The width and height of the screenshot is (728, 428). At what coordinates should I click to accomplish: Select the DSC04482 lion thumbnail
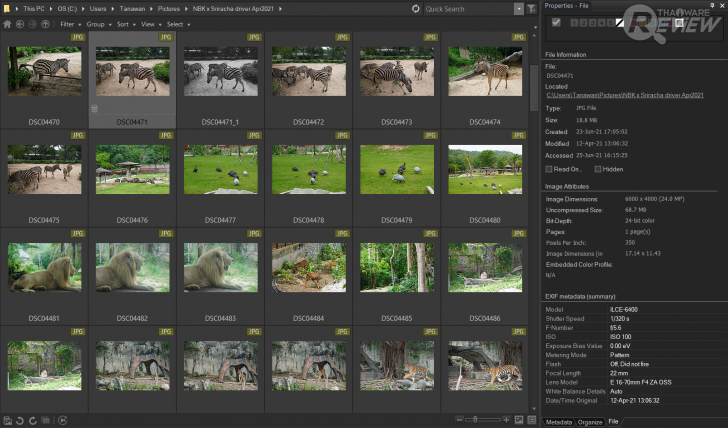click(x=132, y=267)
